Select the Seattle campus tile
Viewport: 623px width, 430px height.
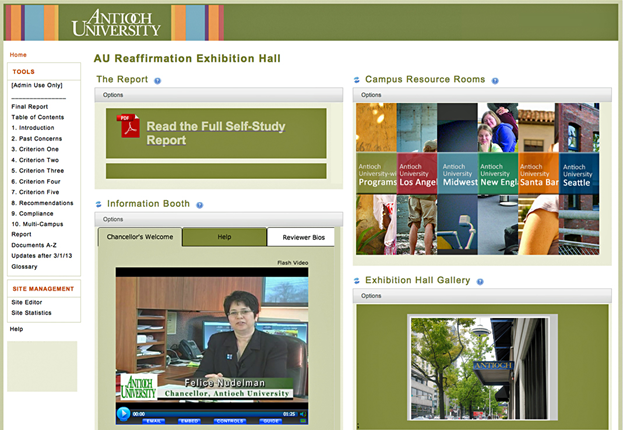(x=579, y=179)
